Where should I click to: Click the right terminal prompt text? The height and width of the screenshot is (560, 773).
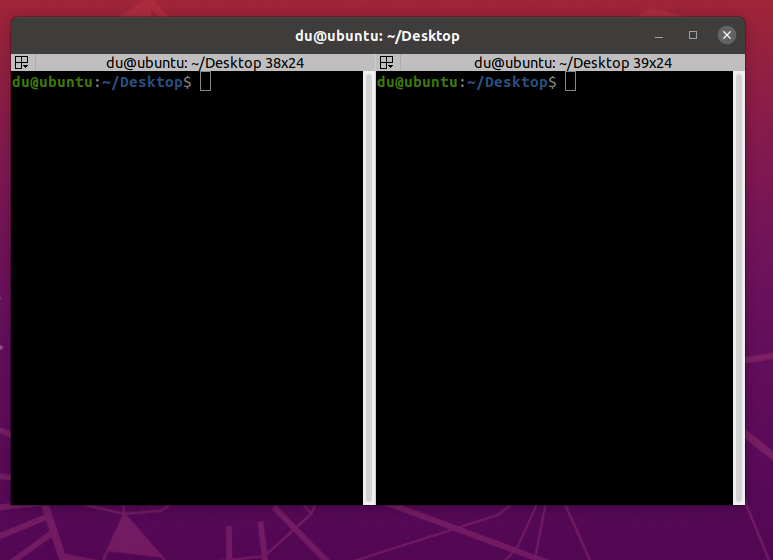(466, 82)
